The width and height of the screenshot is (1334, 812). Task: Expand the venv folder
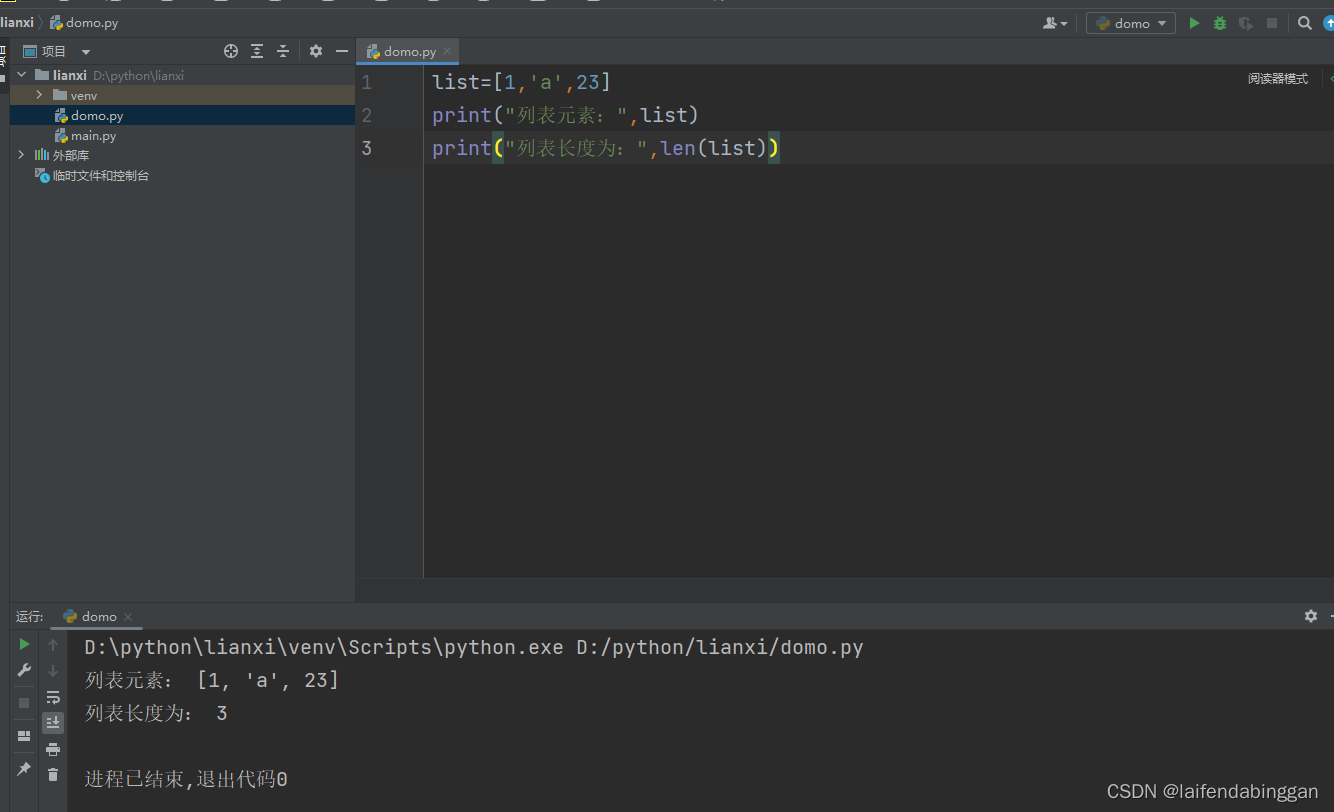coord(39,95)
